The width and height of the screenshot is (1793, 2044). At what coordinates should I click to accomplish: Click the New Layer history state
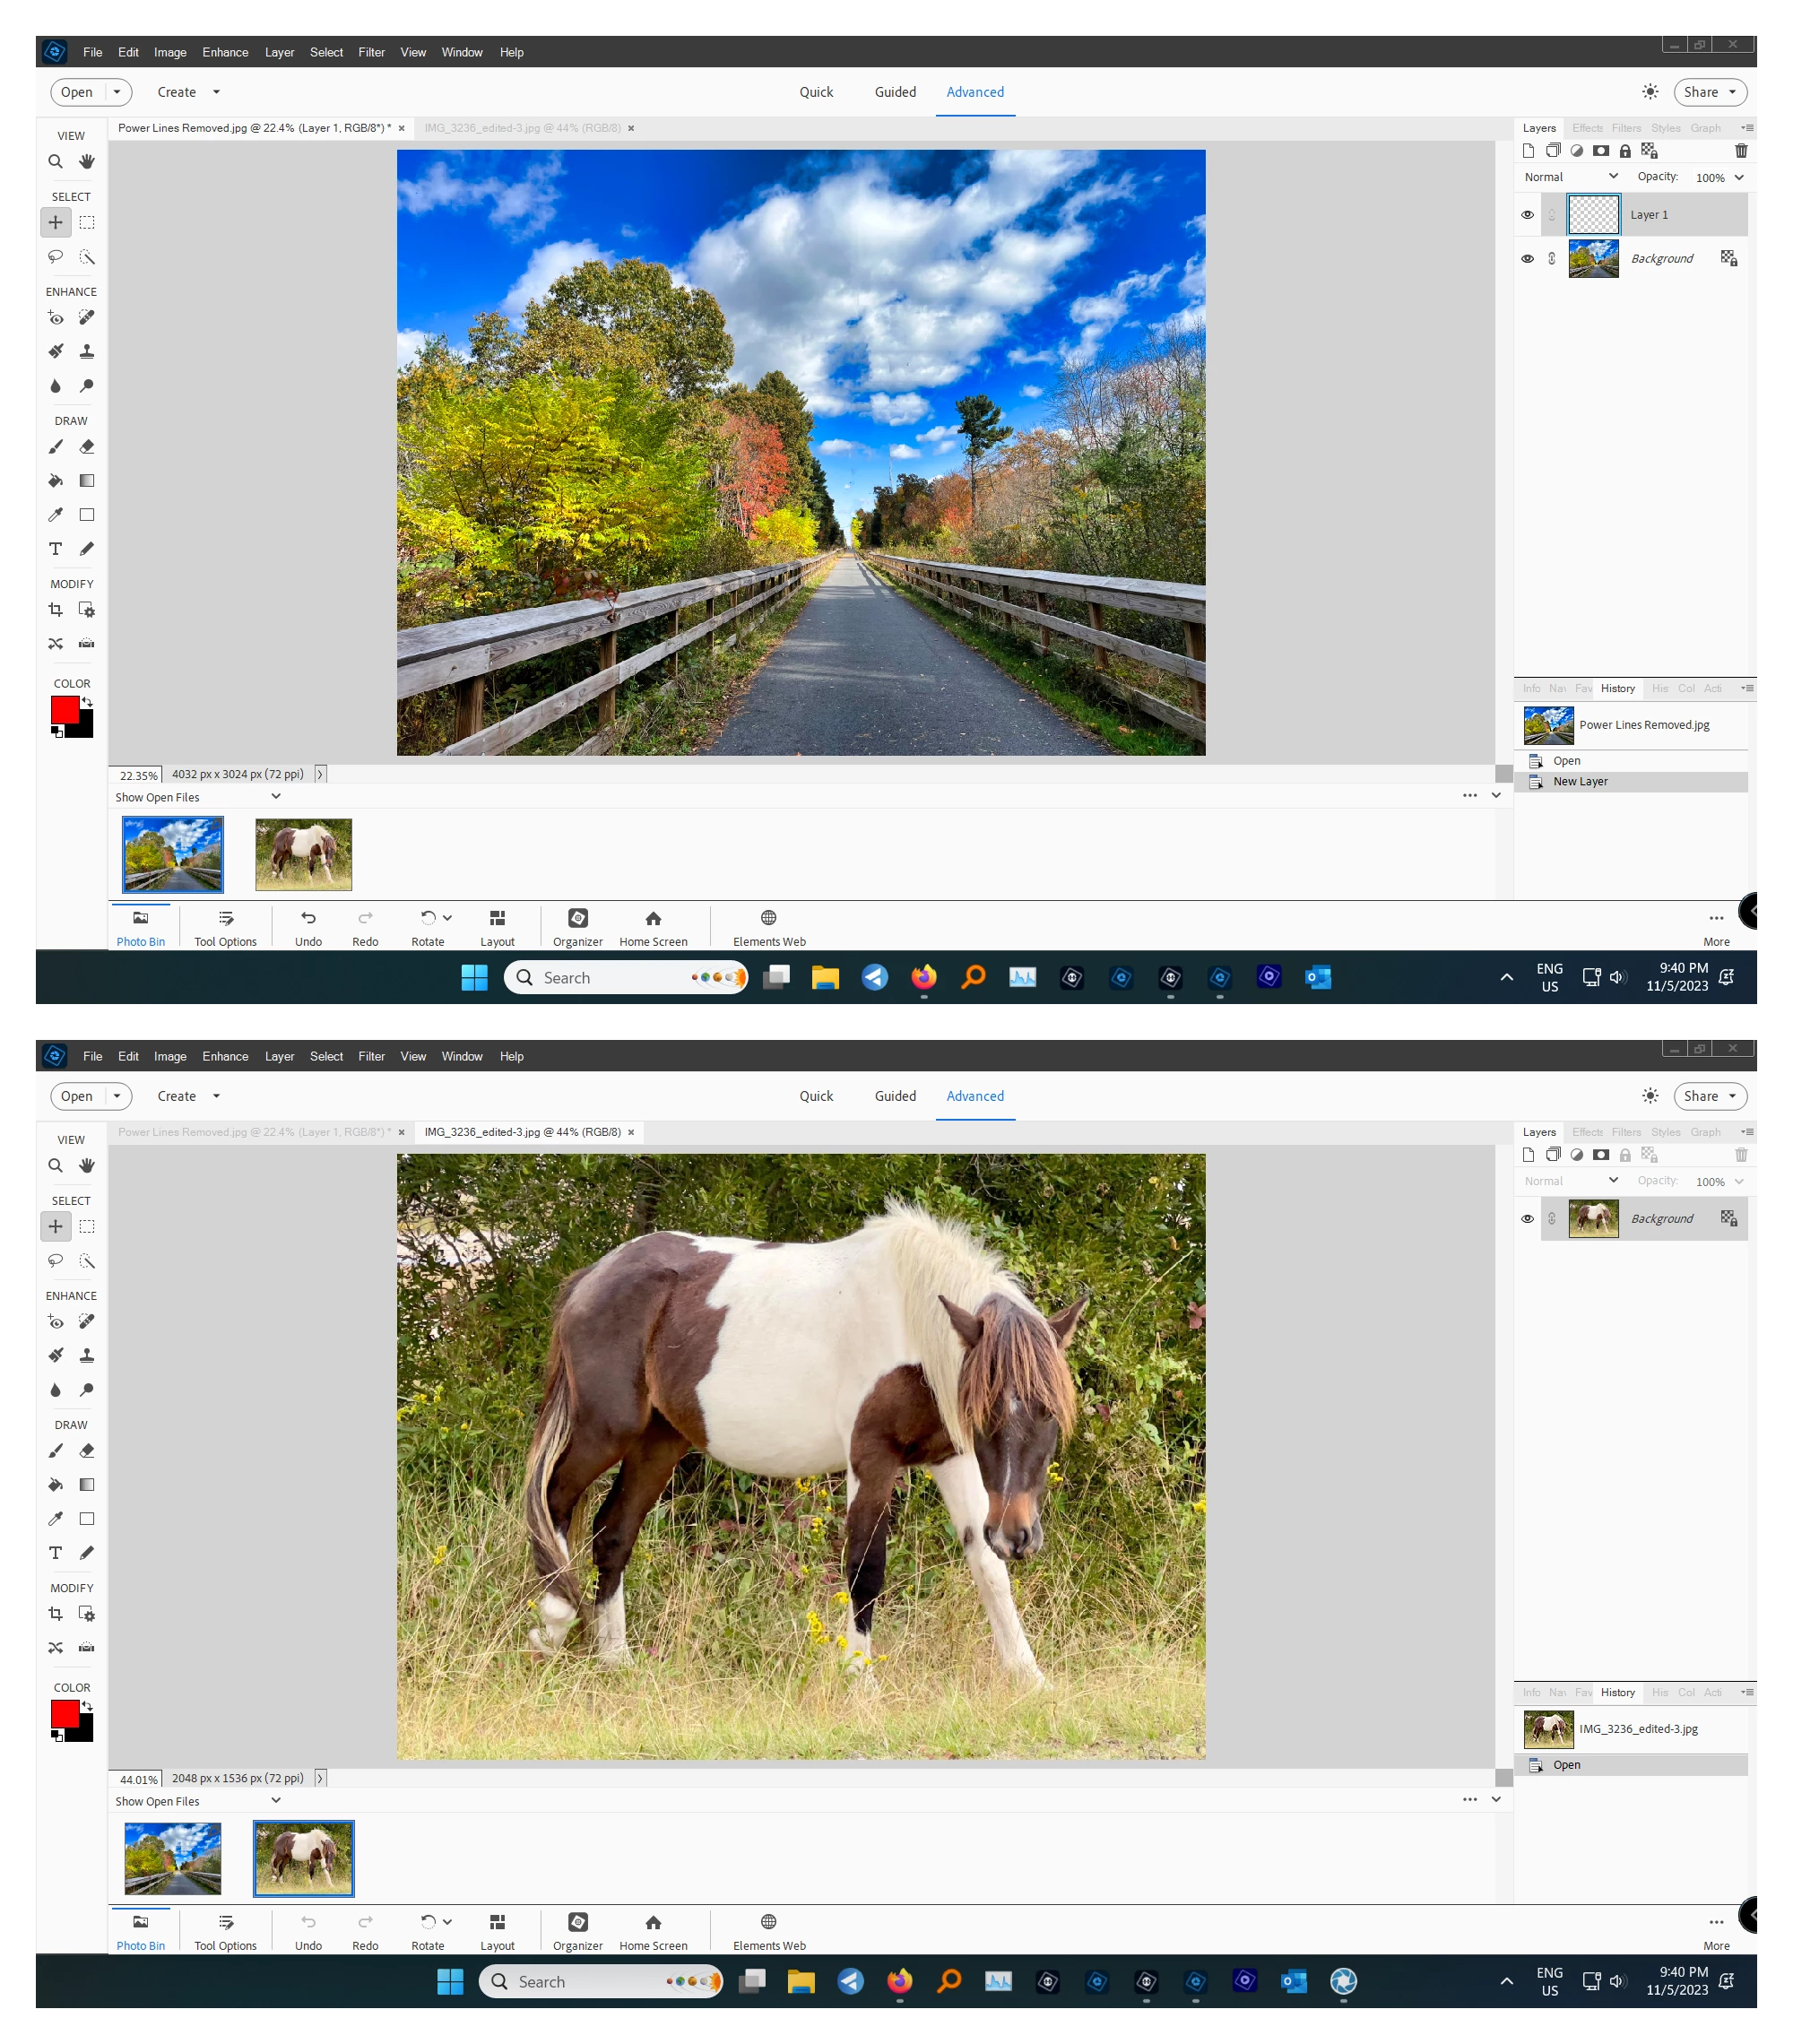(x=1580, y=782)
